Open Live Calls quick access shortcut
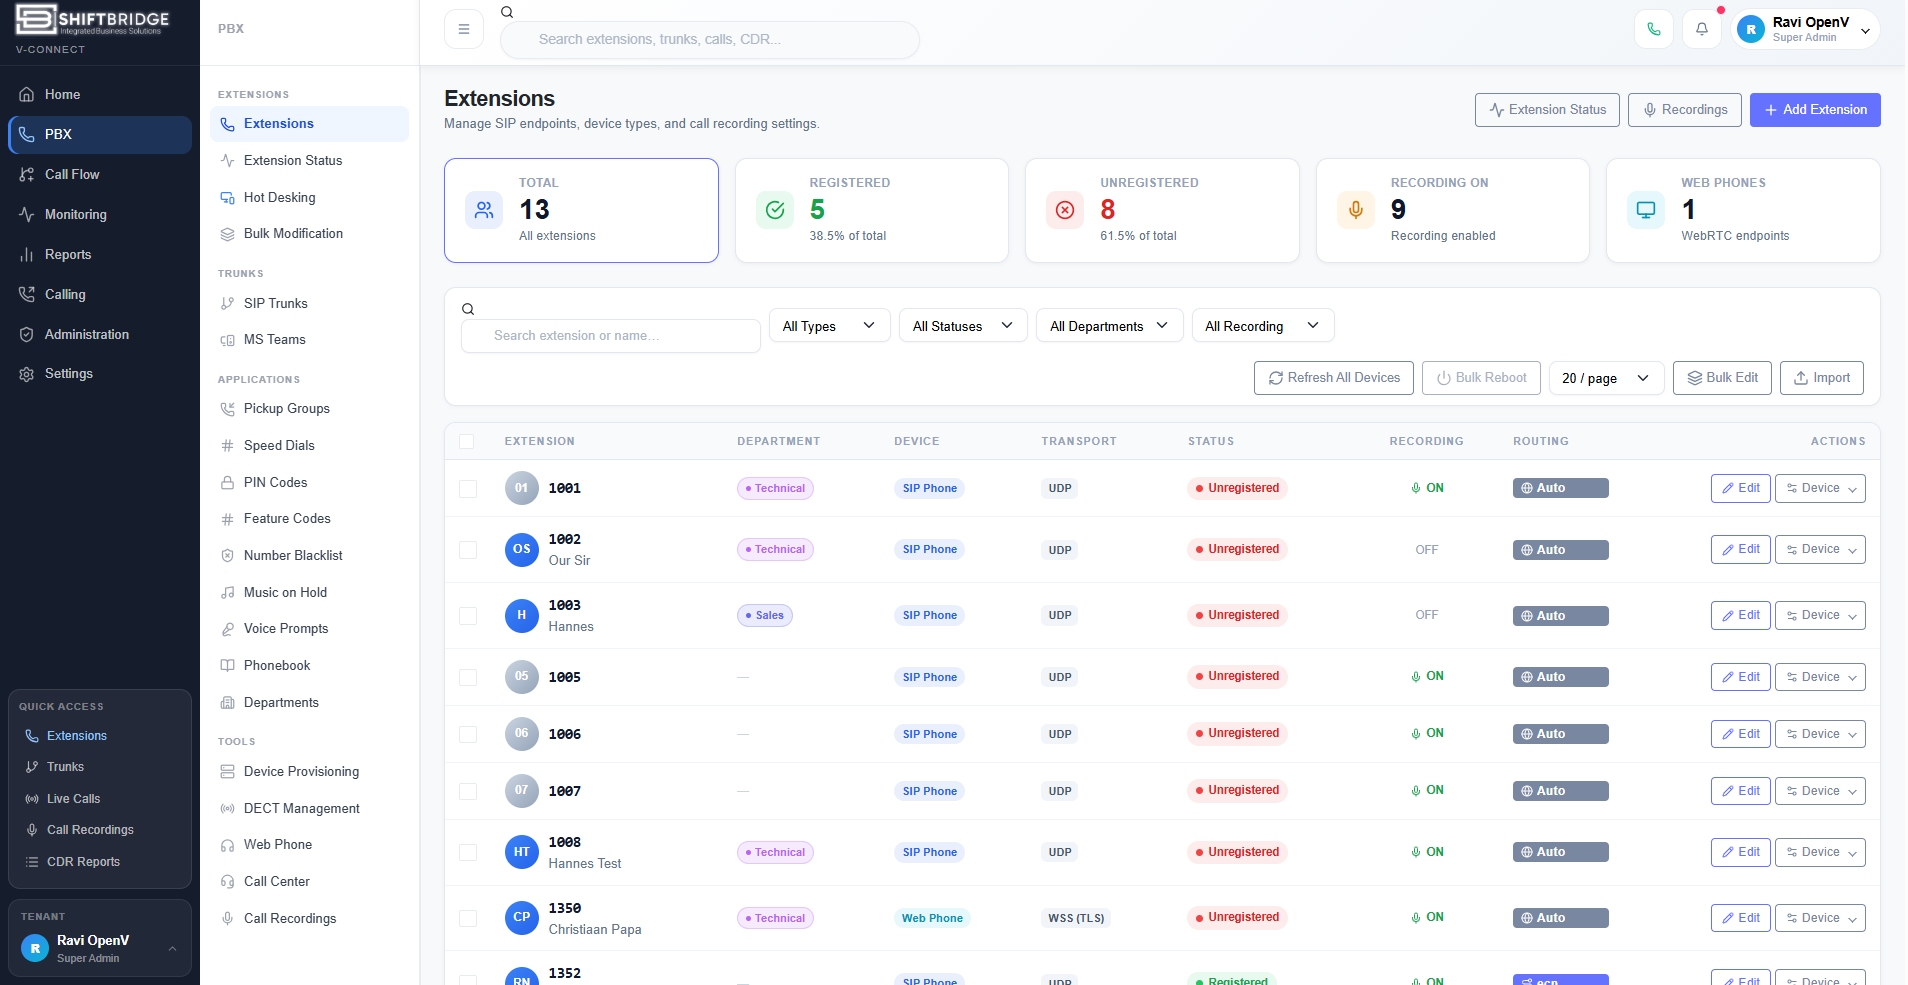Viewport: 1908px width, 985px height. (99, 799)
